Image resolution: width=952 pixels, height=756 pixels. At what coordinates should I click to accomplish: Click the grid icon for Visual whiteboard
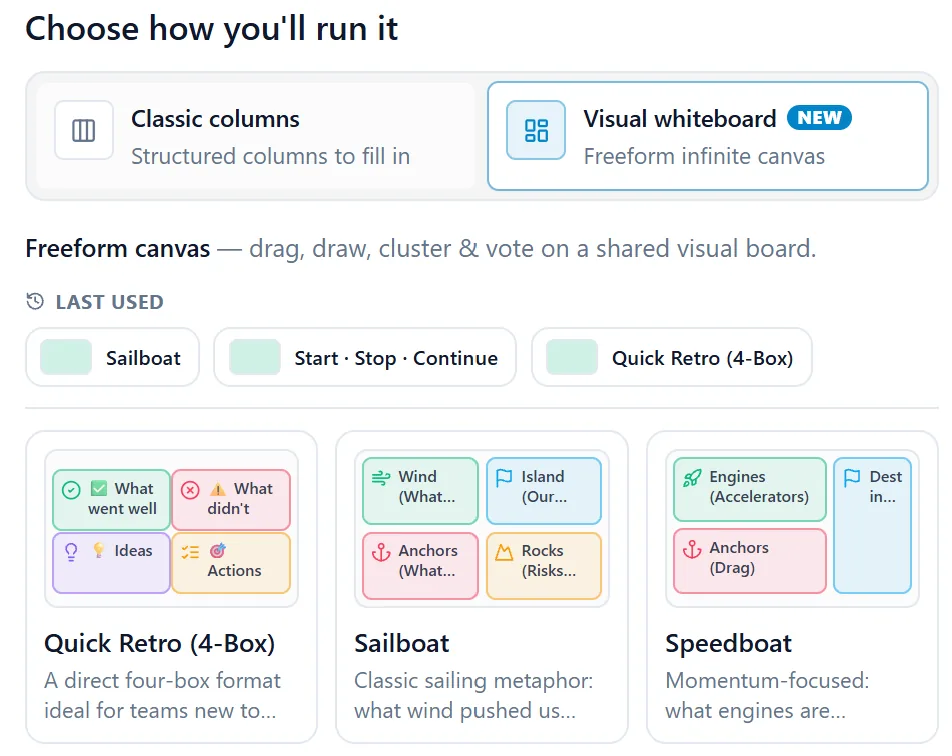coord(536,131)
